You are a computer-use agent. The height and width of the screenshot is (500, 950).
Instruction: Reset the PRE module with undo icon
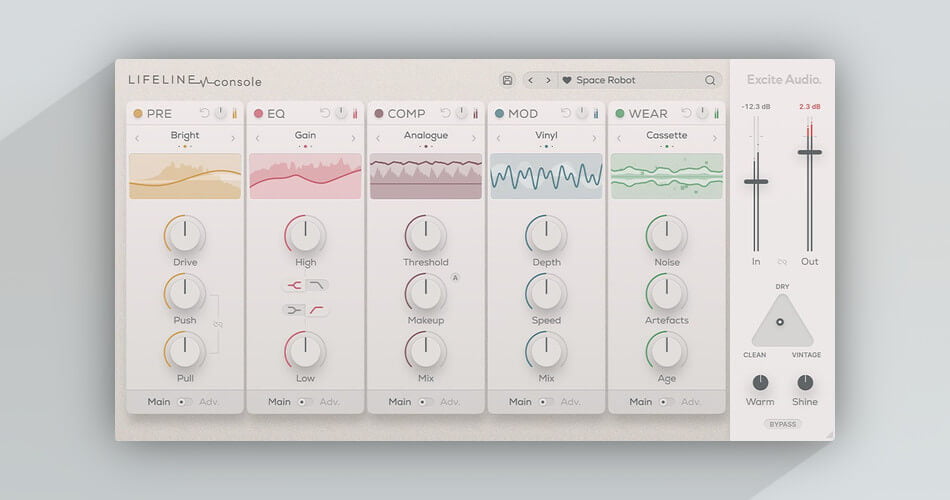tap(205, 113)
